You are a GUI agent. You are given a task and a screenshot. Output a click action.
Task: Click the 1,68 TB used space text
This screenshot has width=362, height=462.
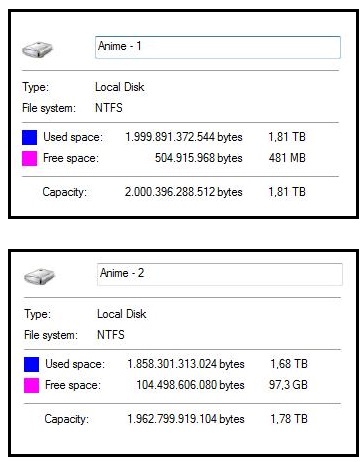pos(289,364)
